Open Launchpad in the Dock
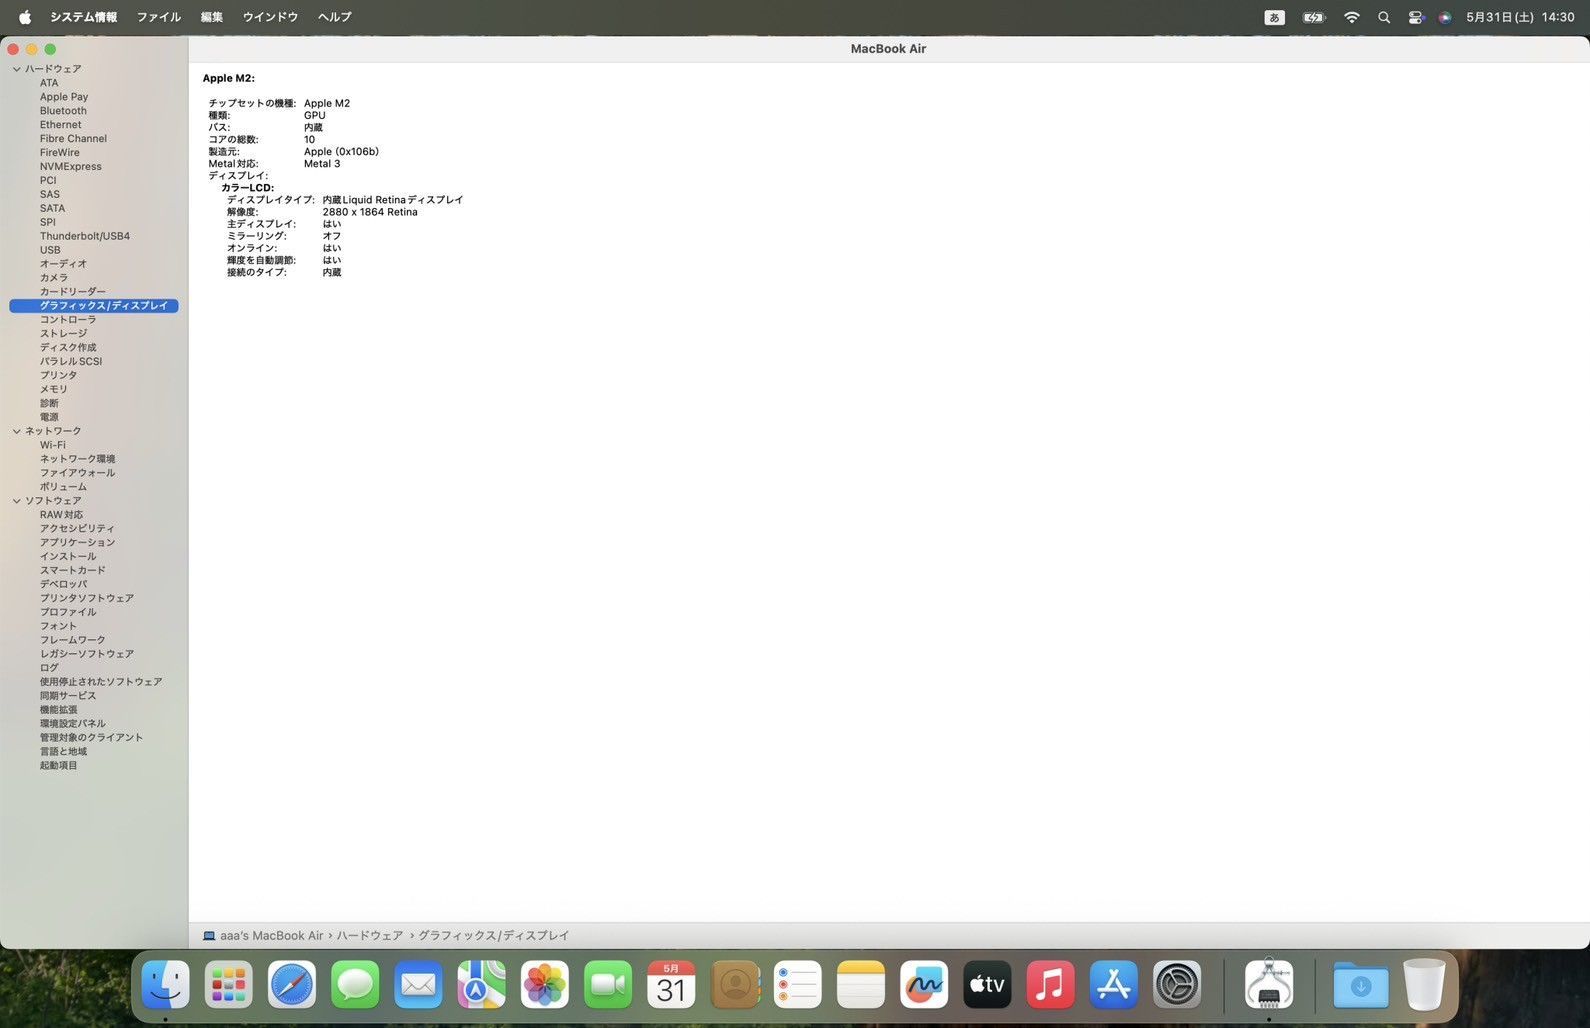 point(229,985)
